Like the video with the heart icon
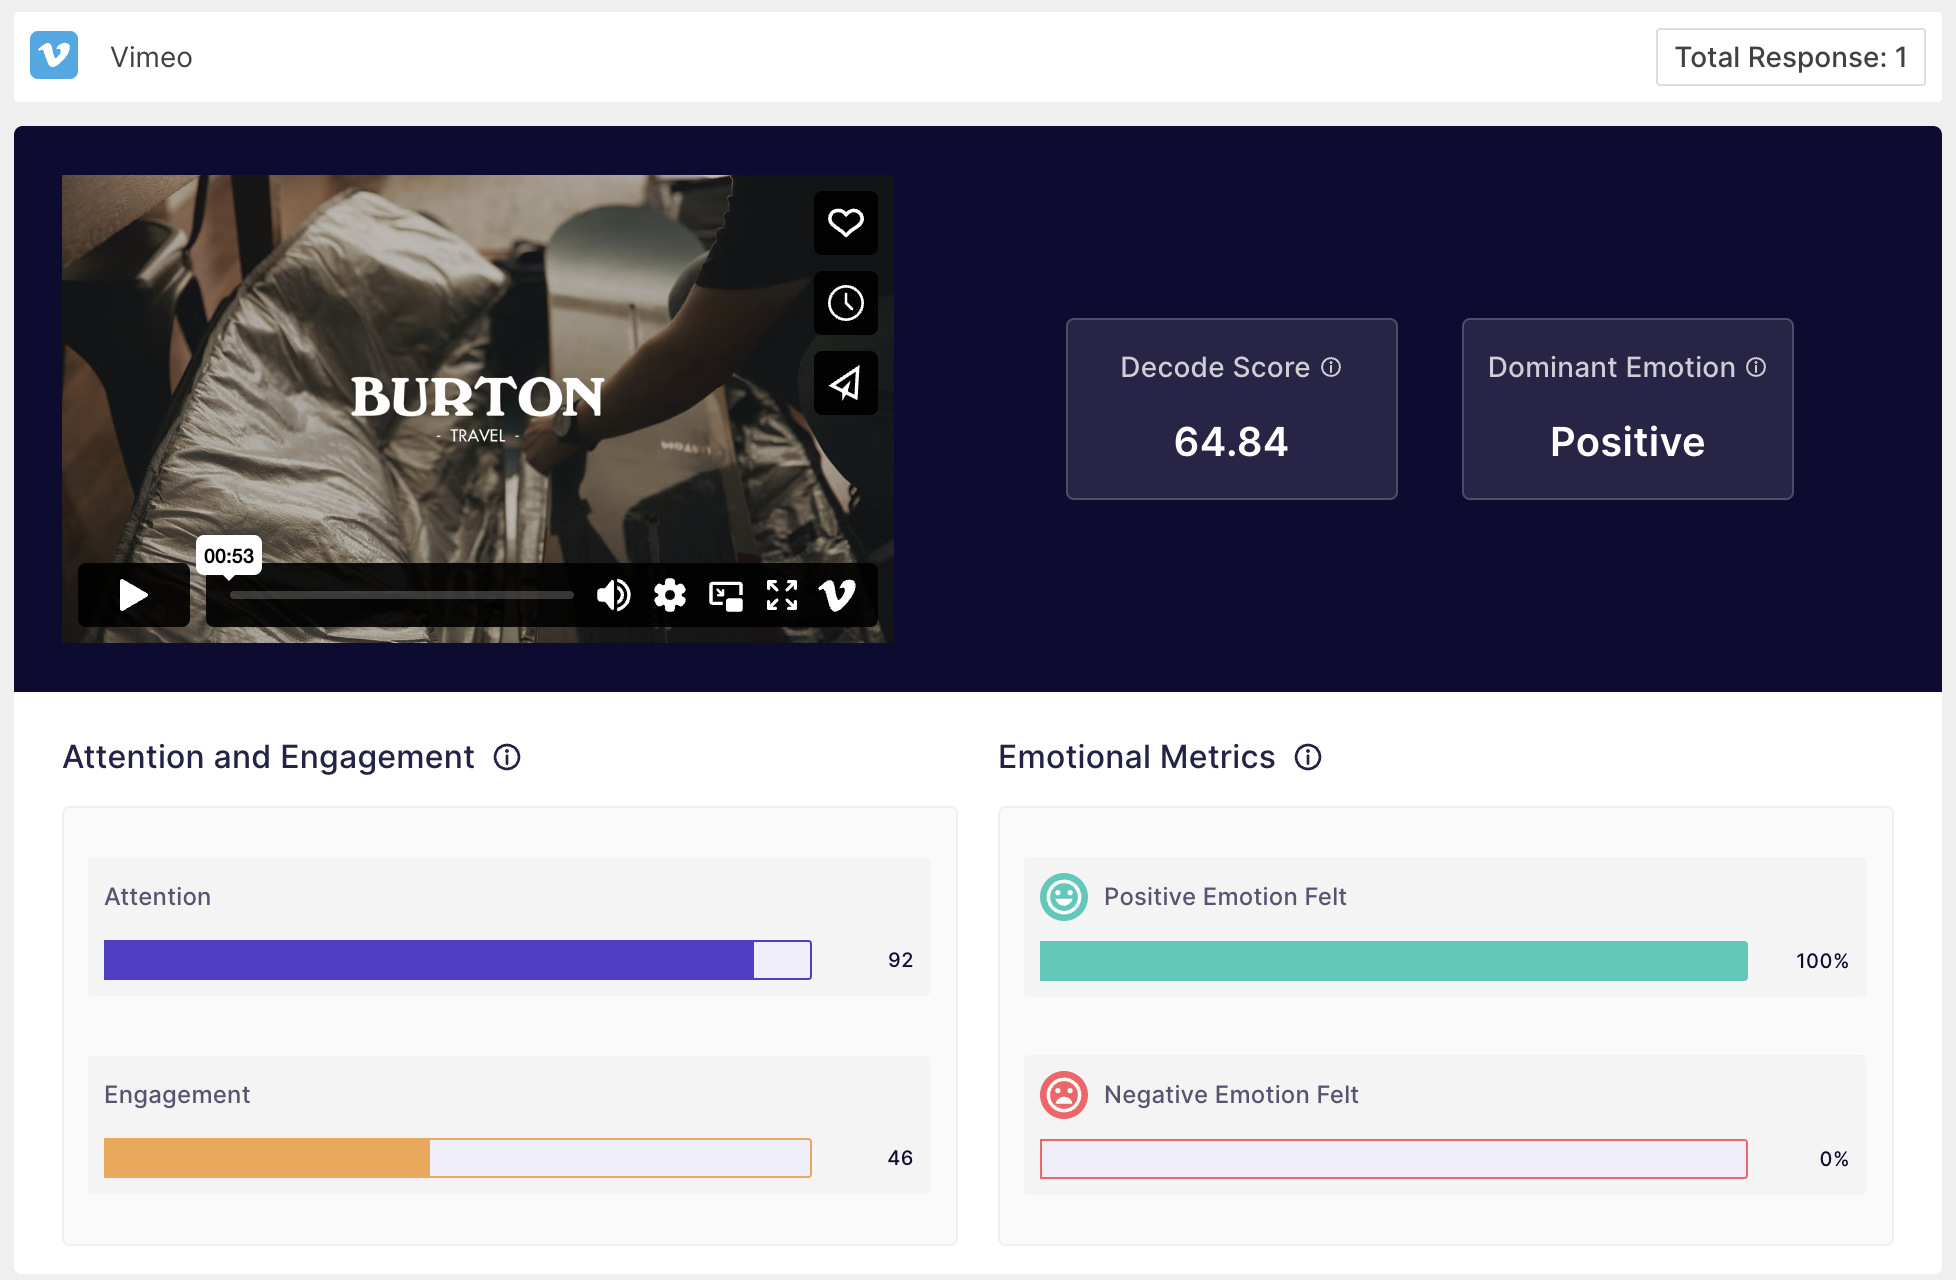 point(846,222)
